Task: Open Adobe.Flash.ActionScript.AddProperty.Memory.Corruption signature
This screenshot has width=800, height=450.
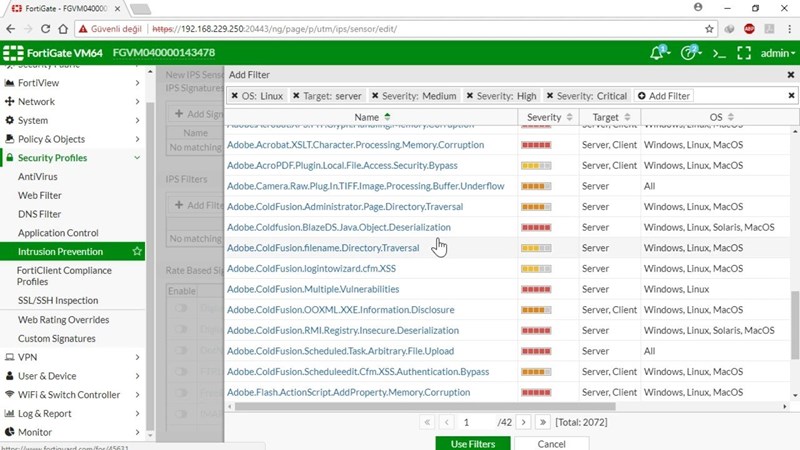Action: pos(348,392)
